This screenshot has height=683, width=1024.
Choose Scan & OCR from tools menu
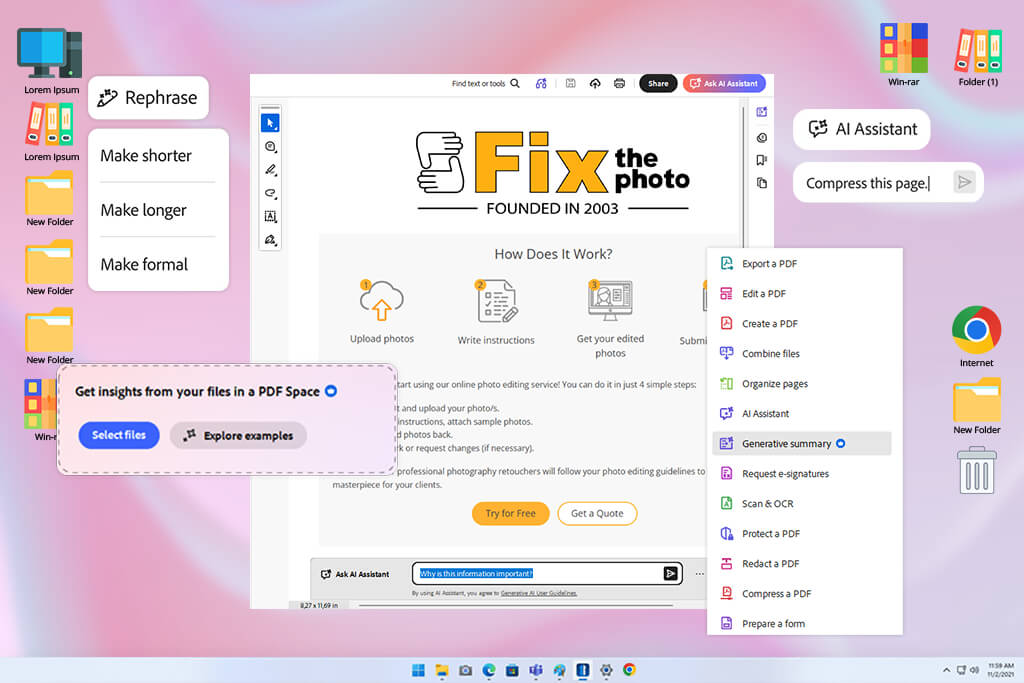800,504
